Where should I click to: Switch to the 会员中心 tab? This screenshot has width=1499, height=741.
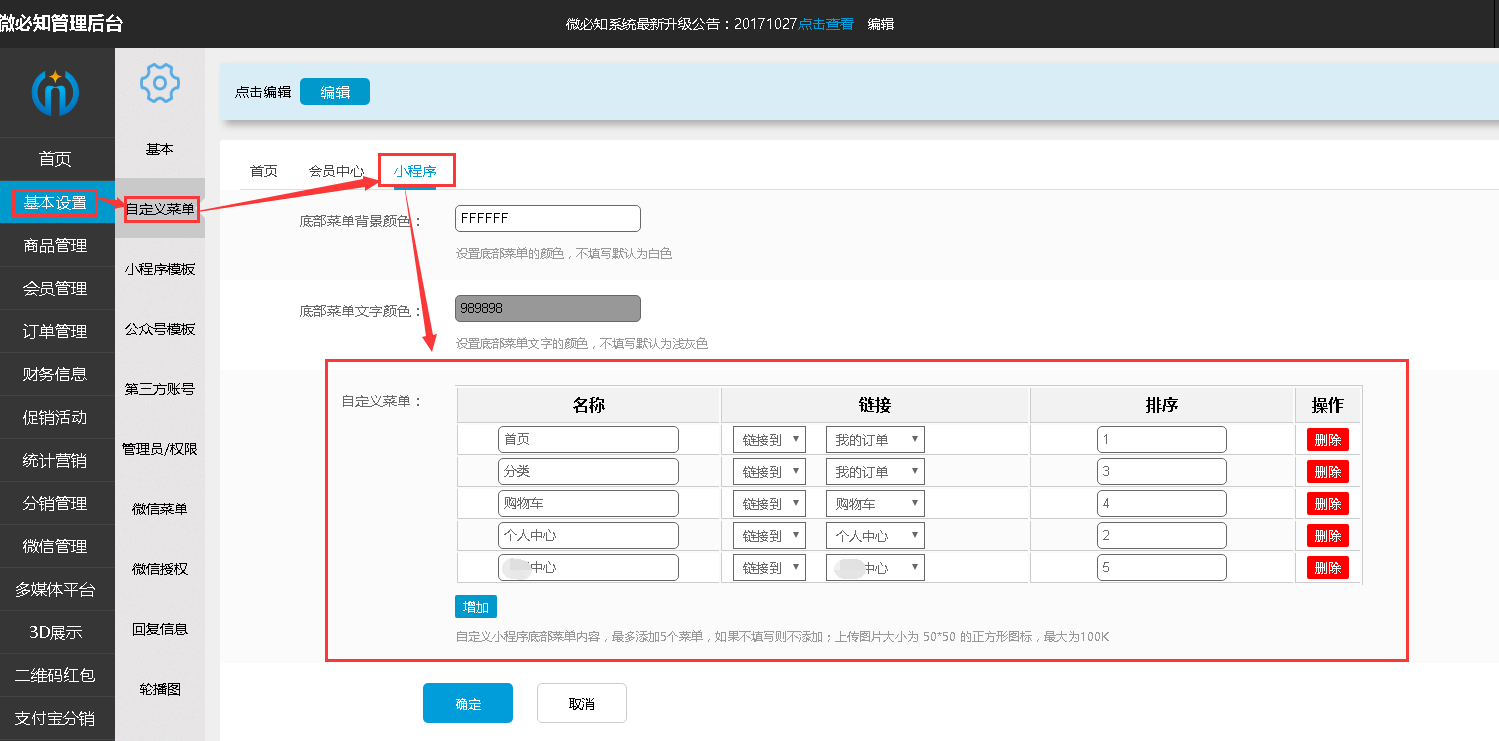(x=336, y=171)
